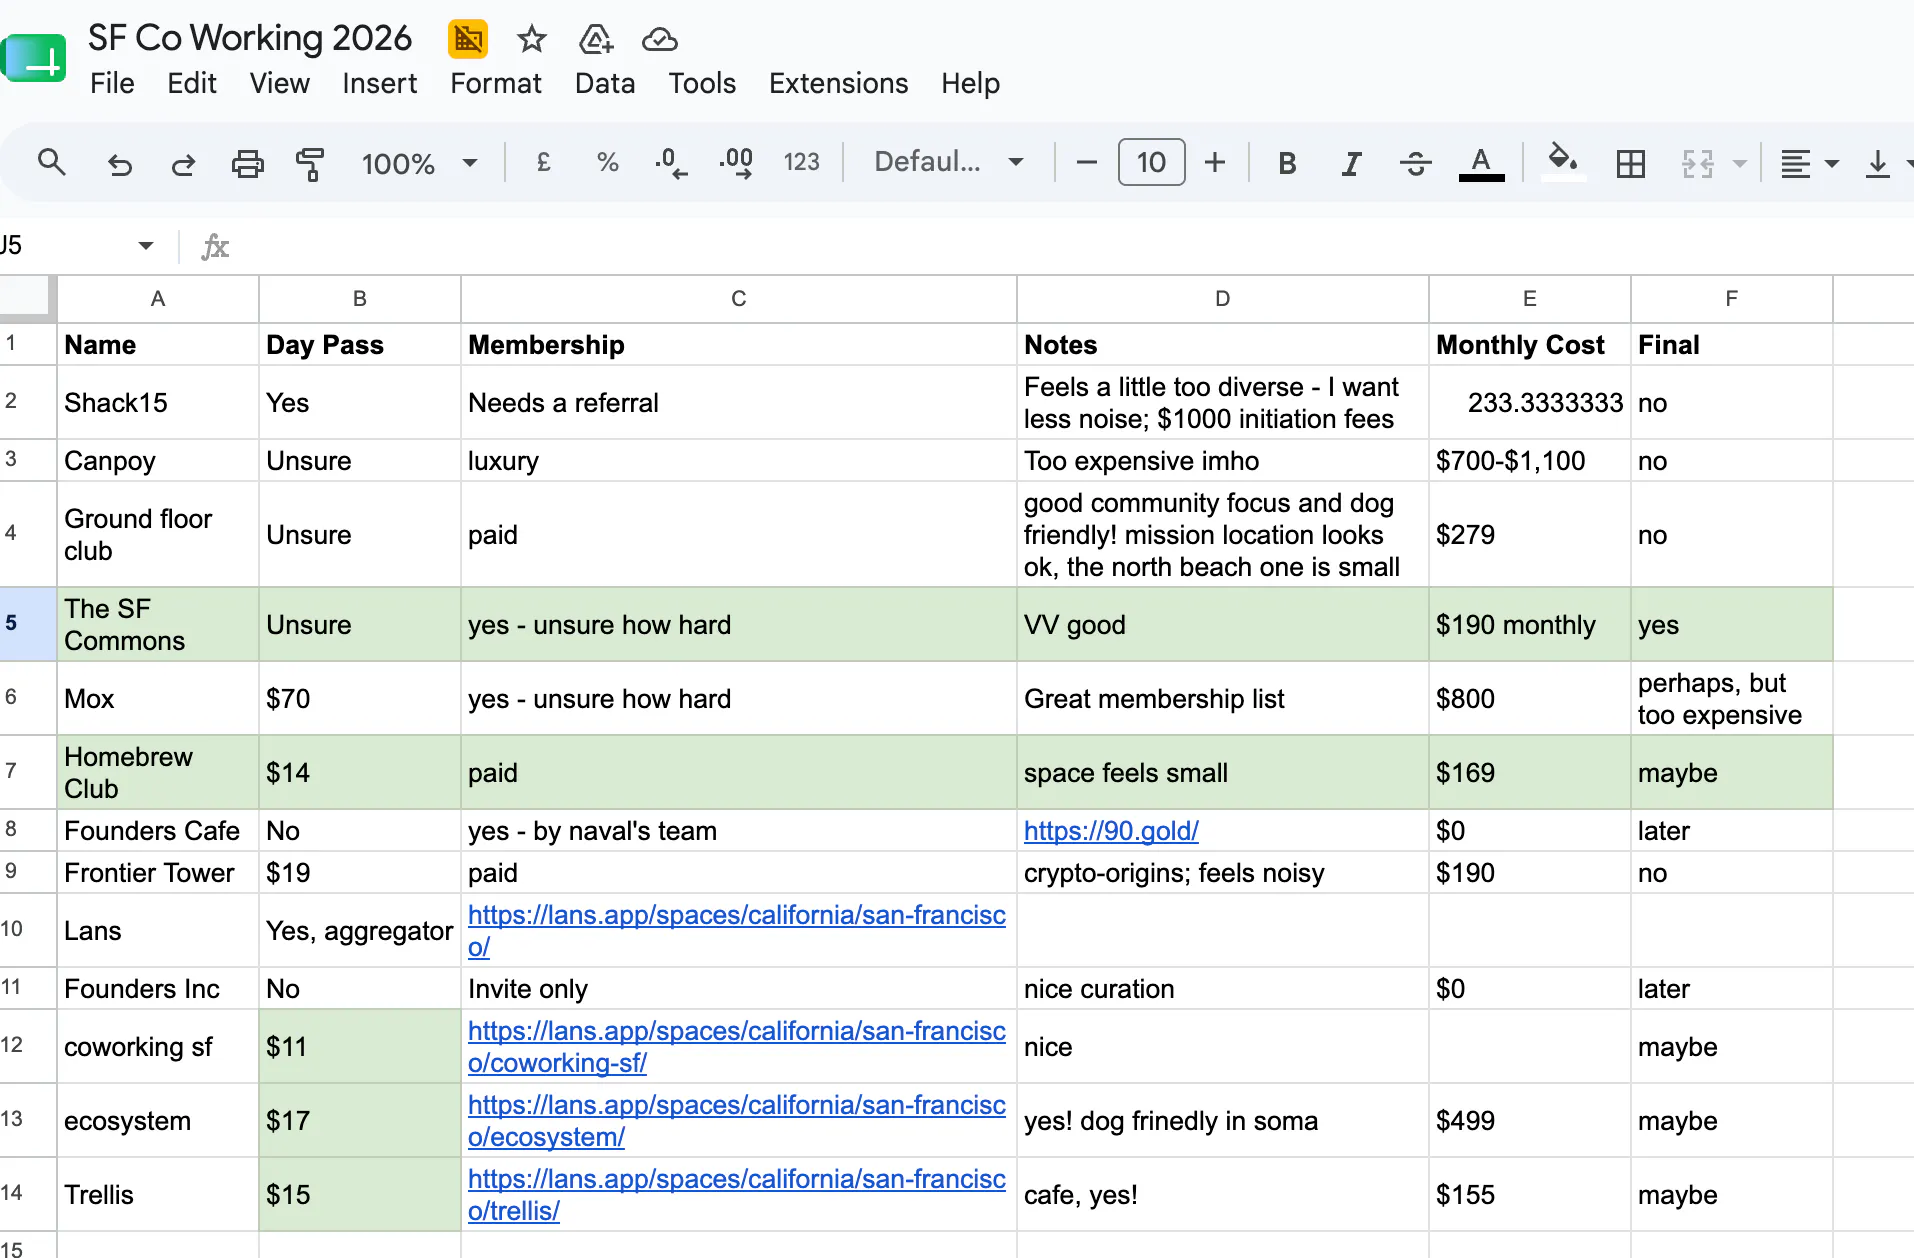Click the search magnifier in toolbar
This screenshot has width=1914, height=1258.
pyautogui.click(x=52, y=162)
